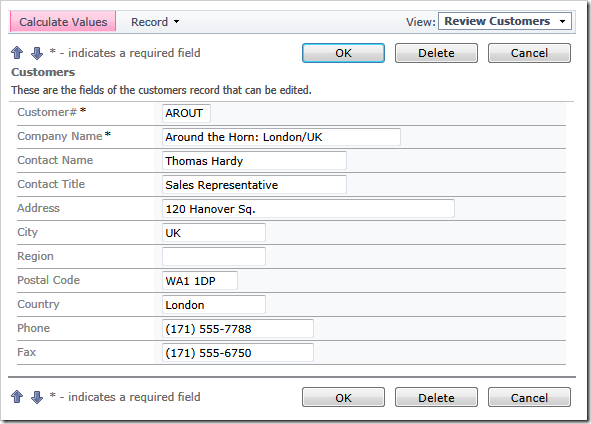Click the bottom Cancel button

pos(529,398)
